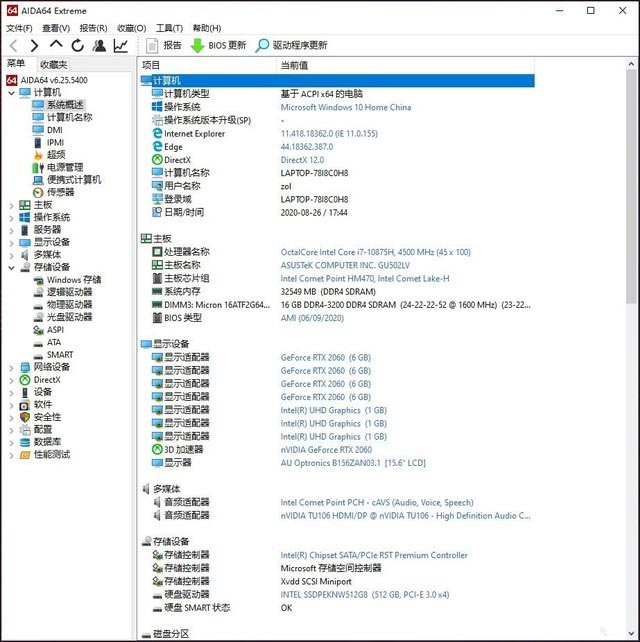The height and width of the screenshot is (642, 640).
Task: Select the highlighted 计算机 section row
Action: [x=337, y=81]
